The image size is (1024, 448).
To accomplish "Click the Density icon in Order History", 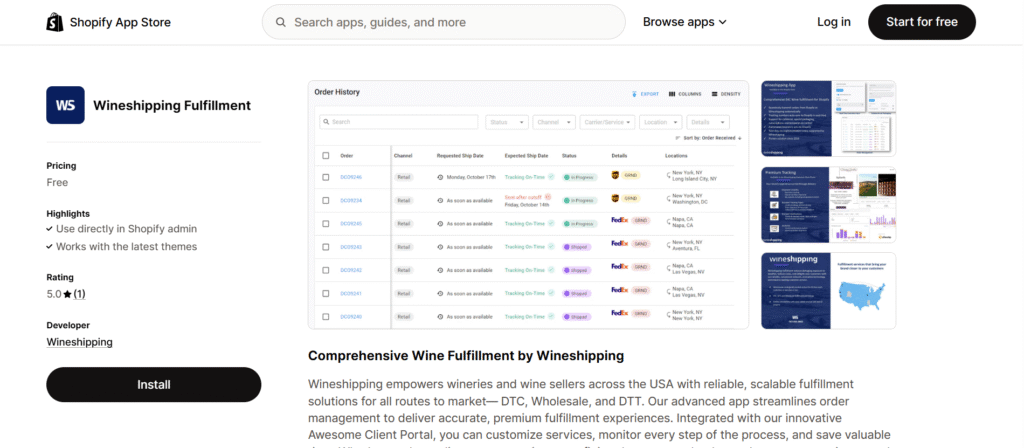I will pos(714,94).
